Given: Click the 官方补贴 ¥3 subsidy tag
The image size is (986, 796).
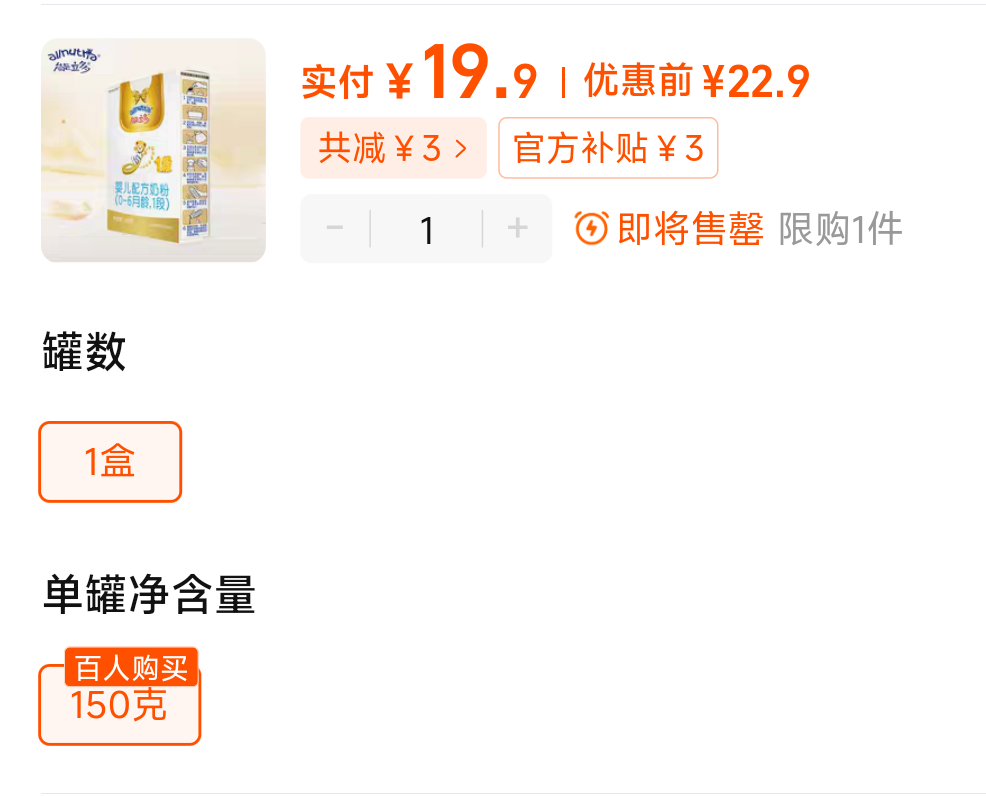Looking at the screenshot, I should [x=608, y=148].
